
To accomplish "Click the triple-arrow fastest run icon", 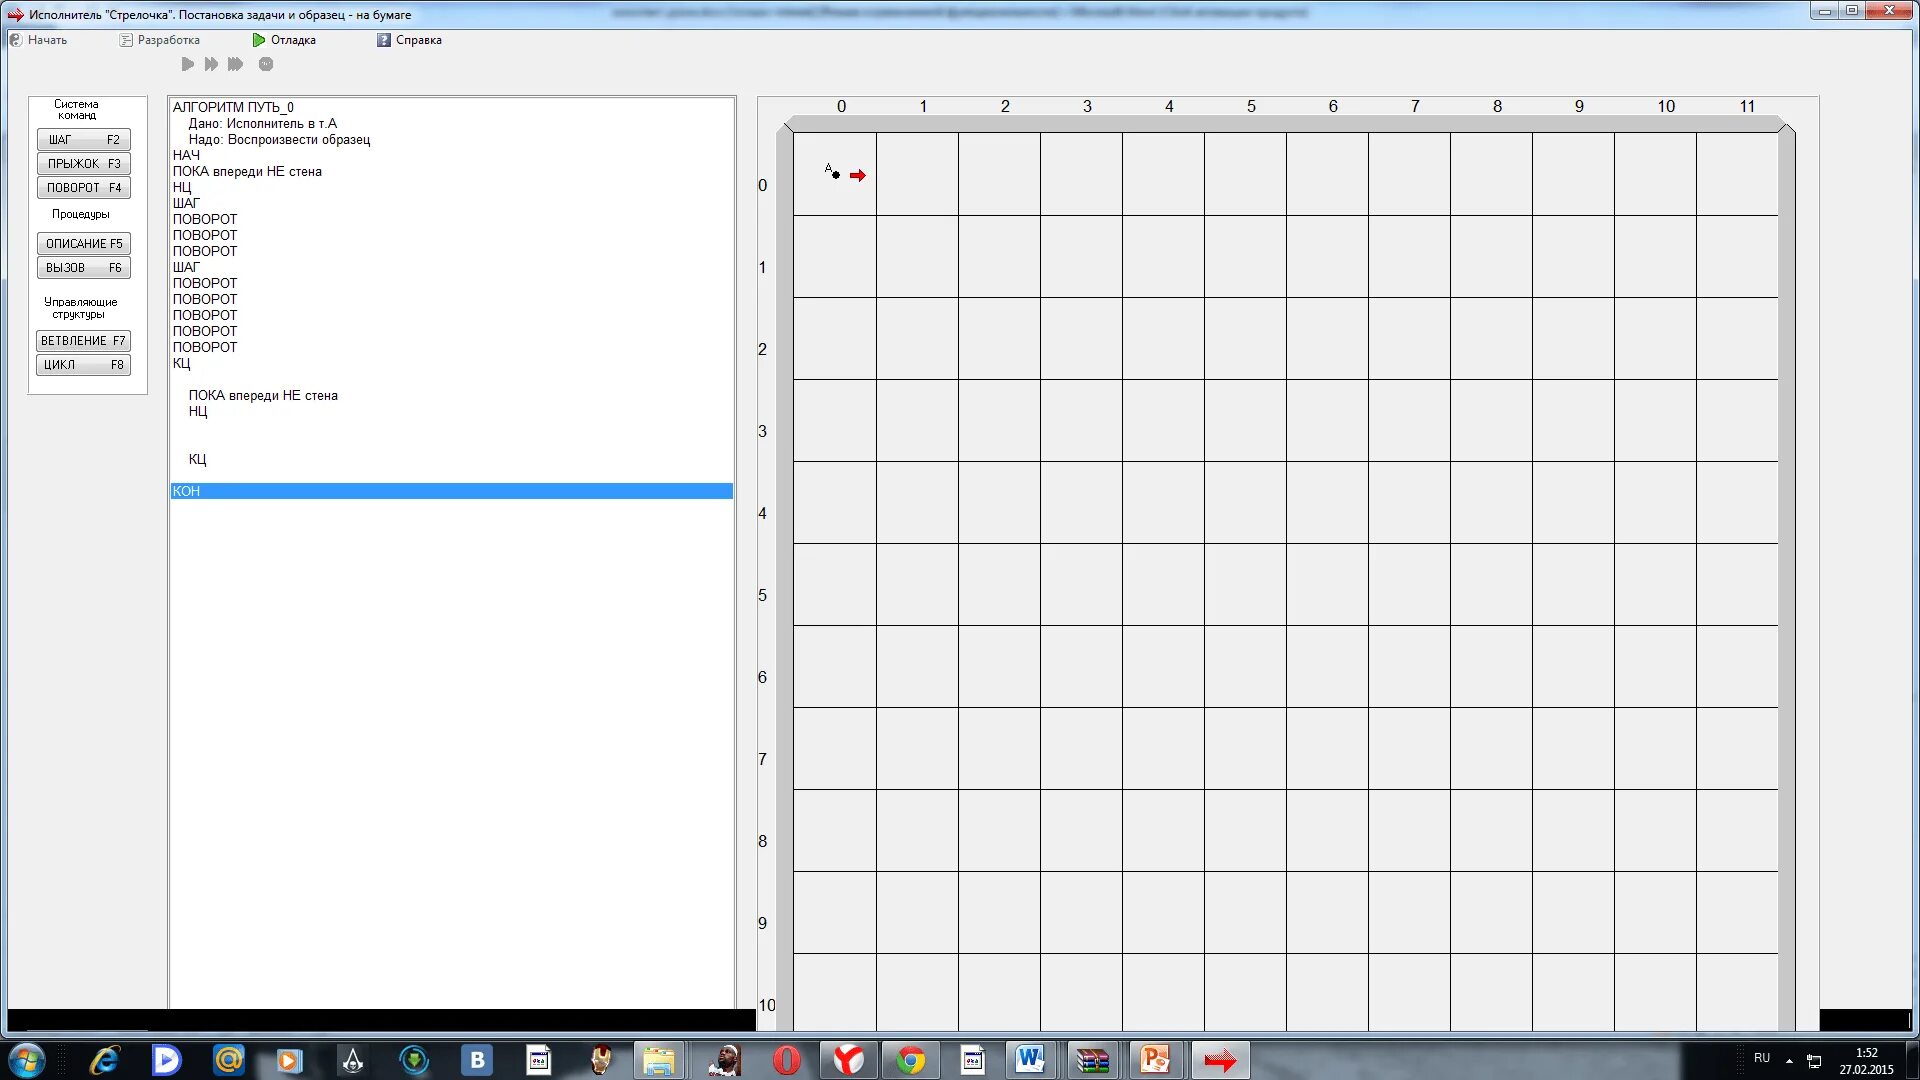I will click(x=235, y=64).
